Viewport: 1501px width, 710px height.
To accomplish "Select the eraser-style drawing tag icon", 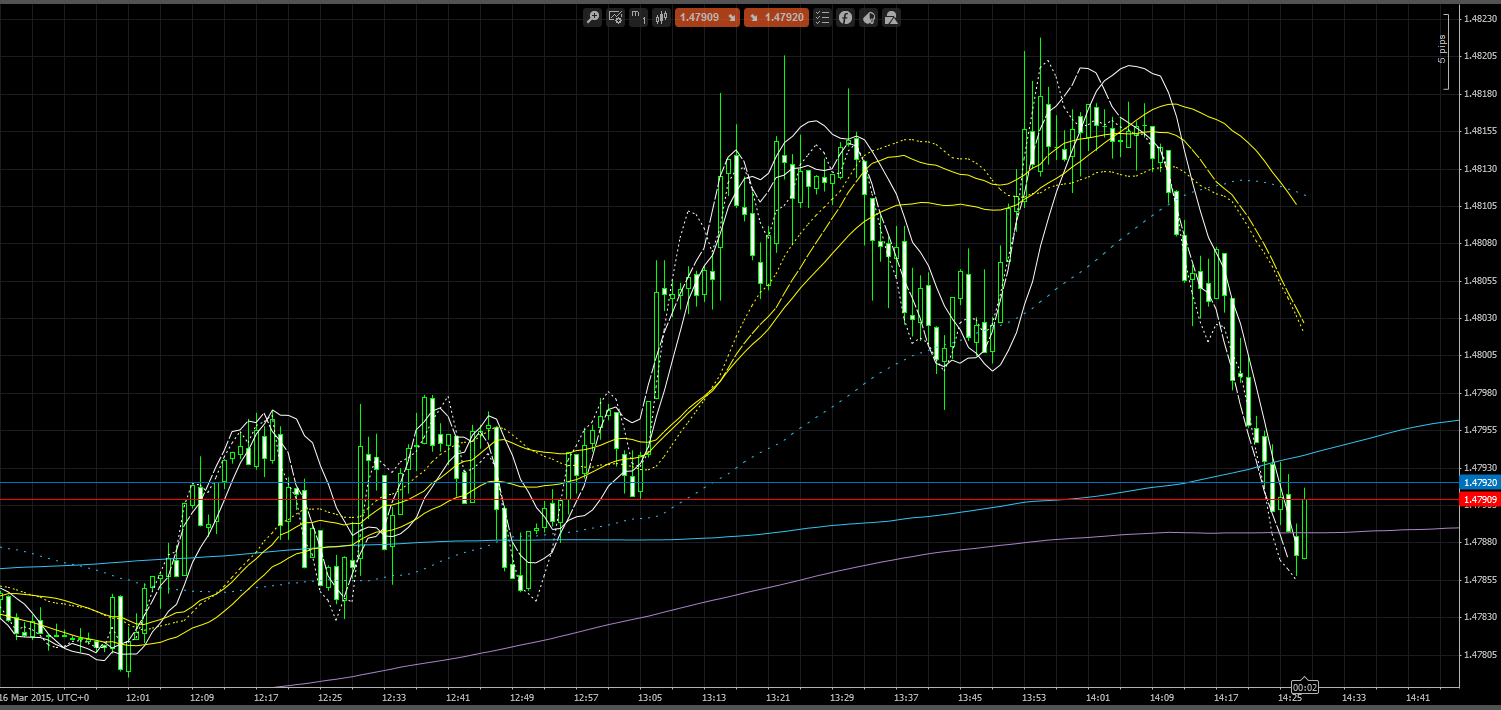I will point(868,17).
